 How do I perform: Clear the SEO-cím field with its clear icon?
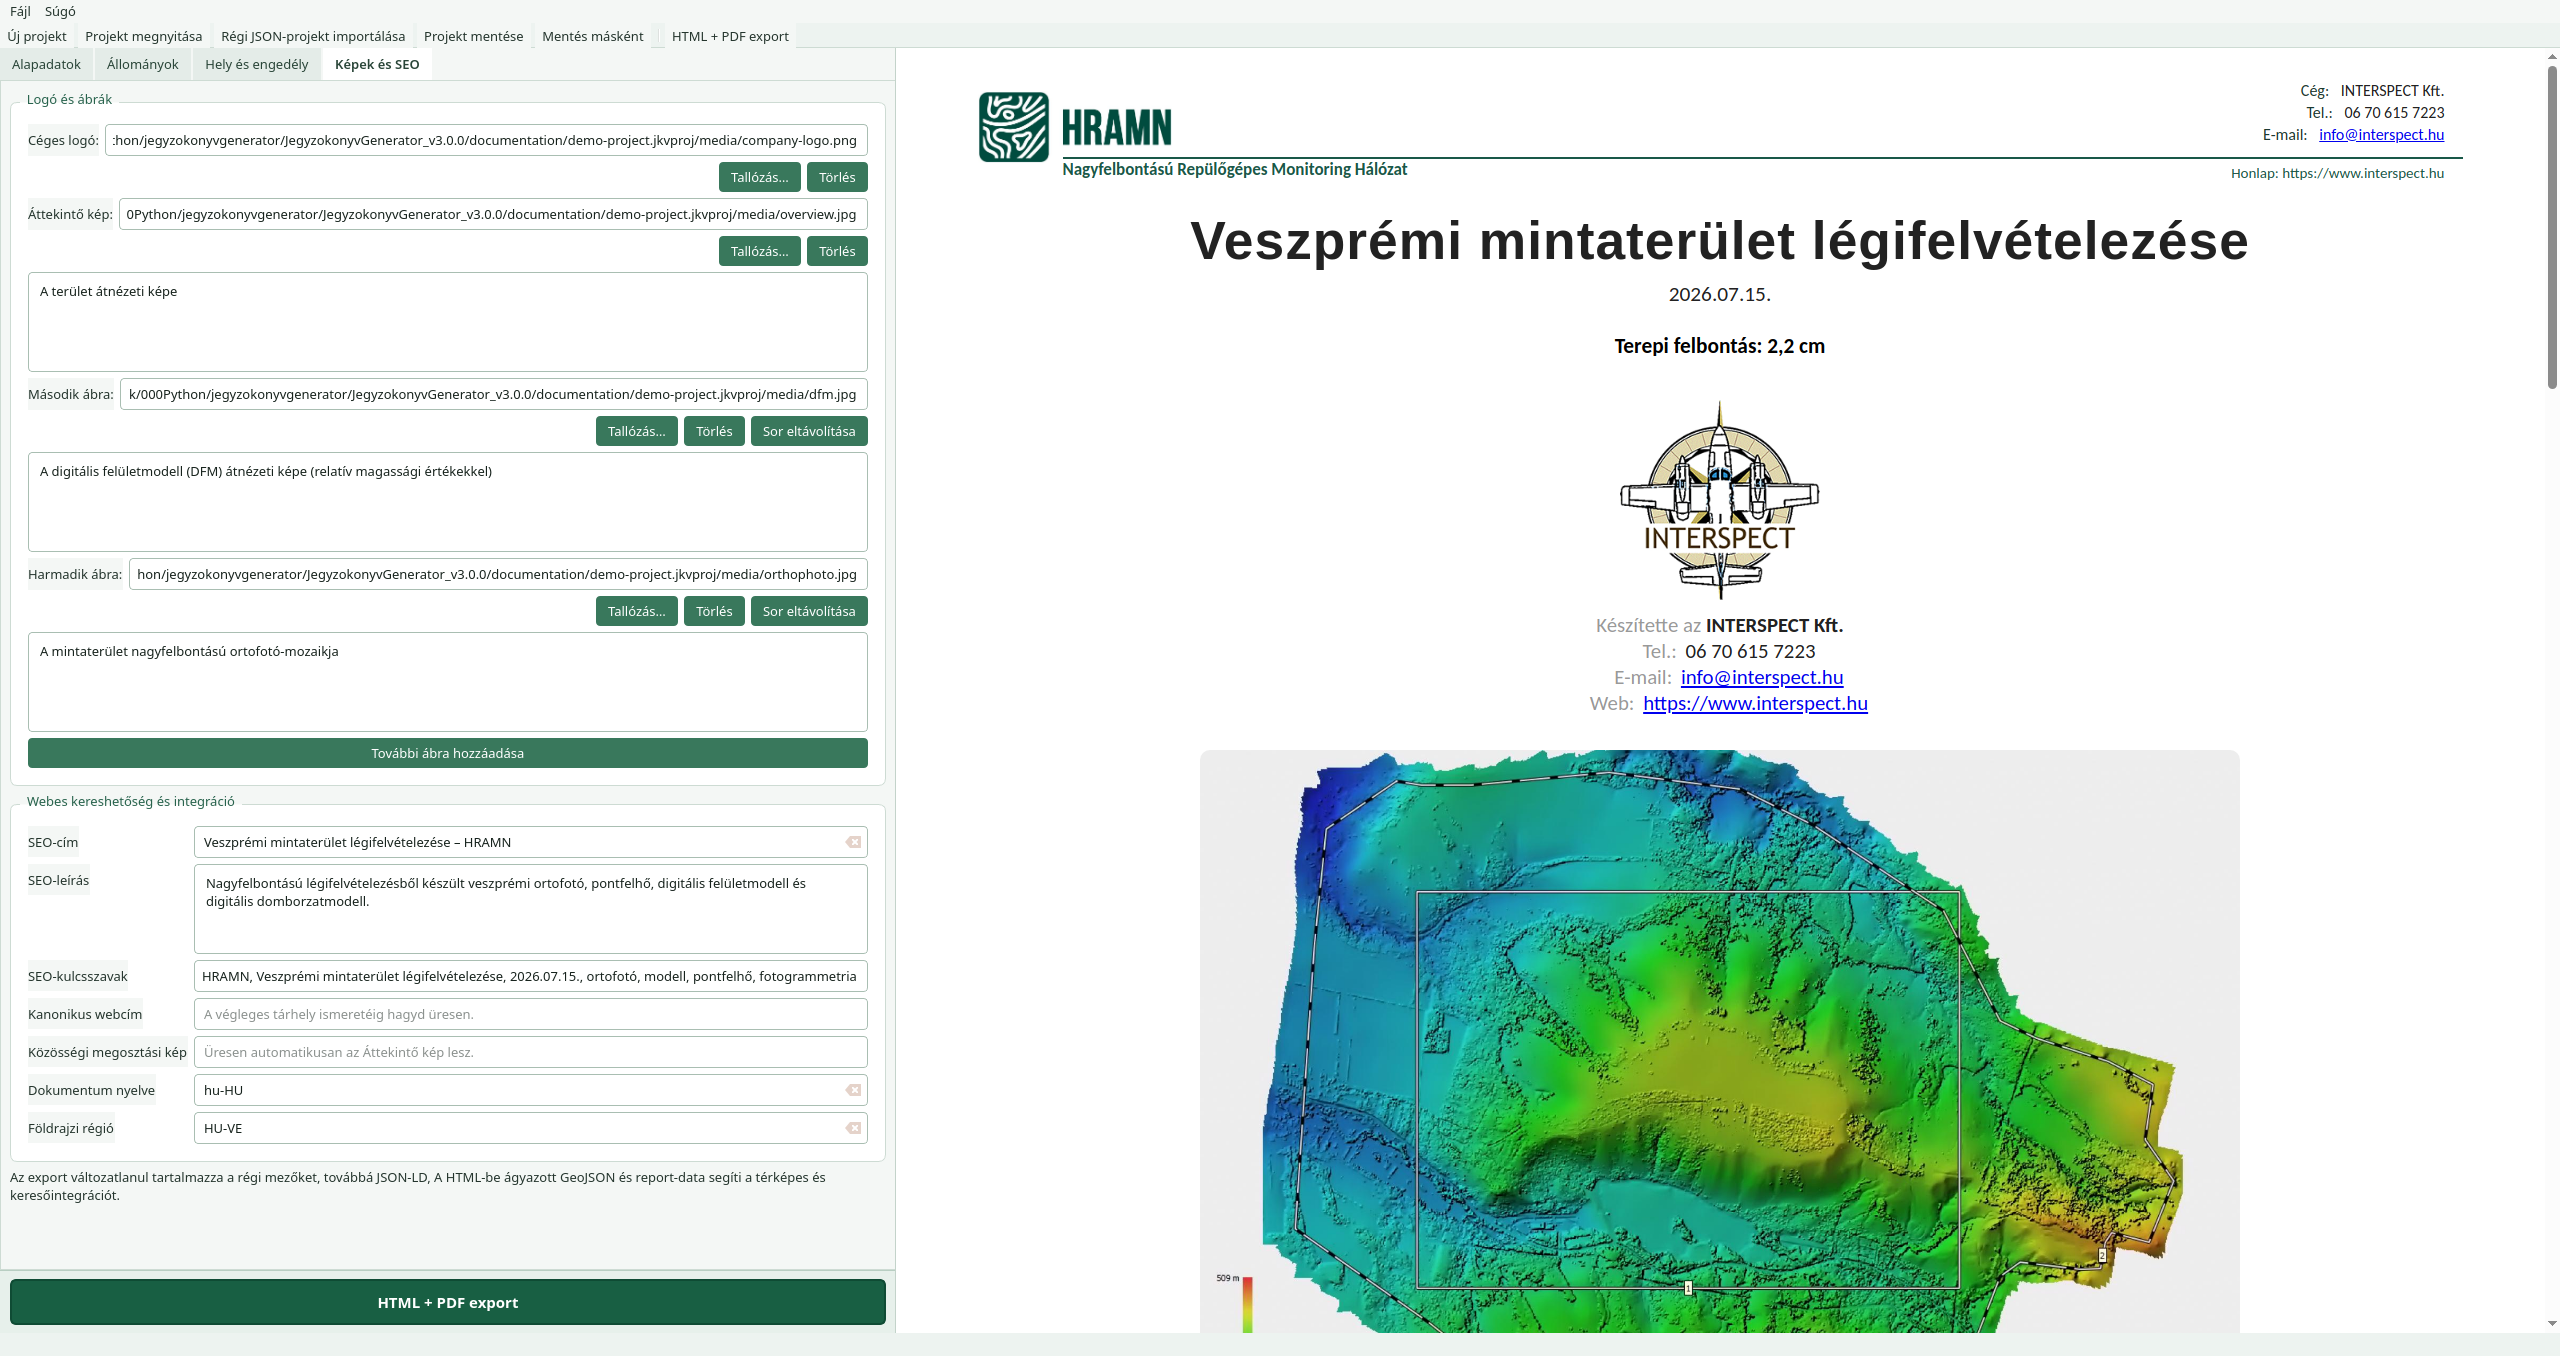click(x=853, y=842)
